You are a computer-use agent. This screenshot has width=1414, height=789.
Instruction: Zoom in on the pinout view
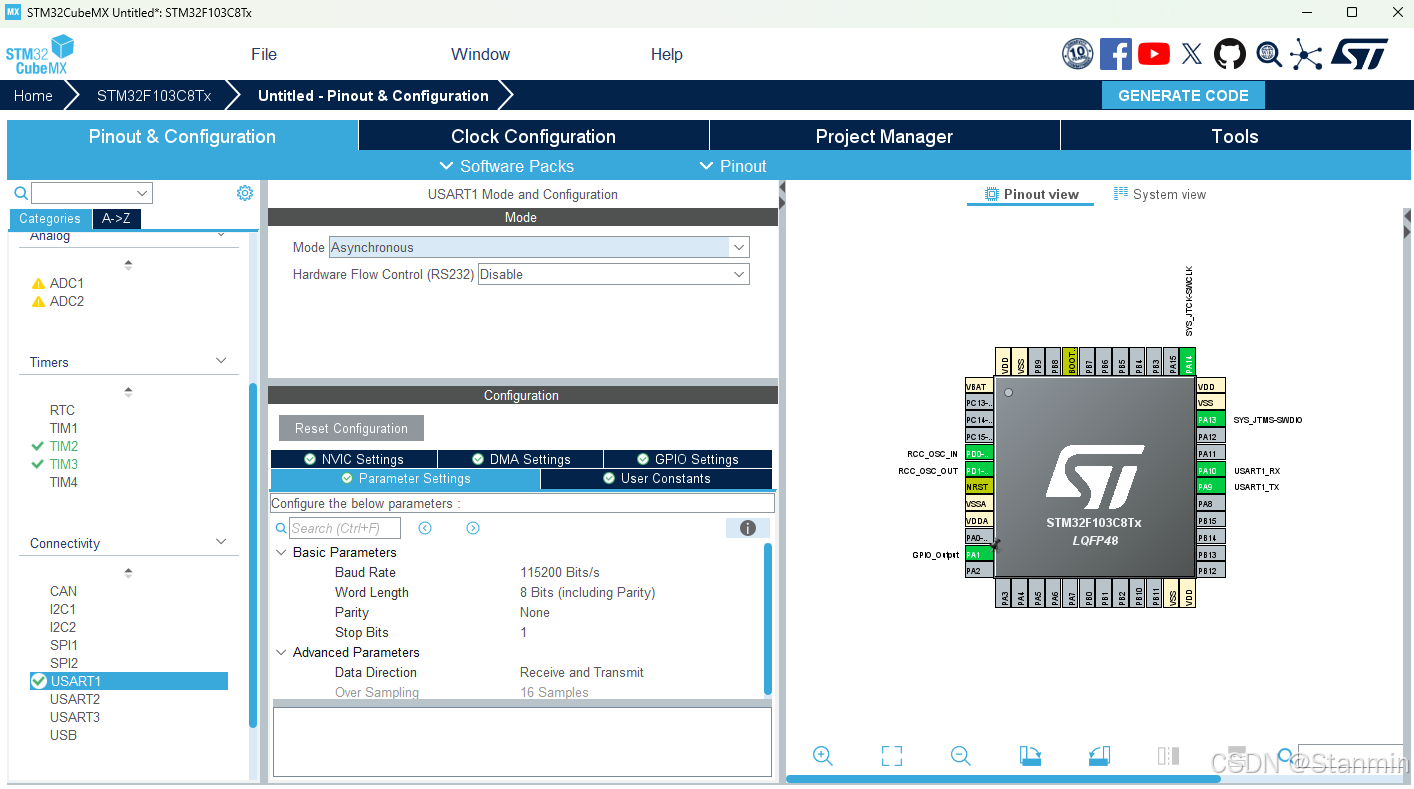click(823, 756)
